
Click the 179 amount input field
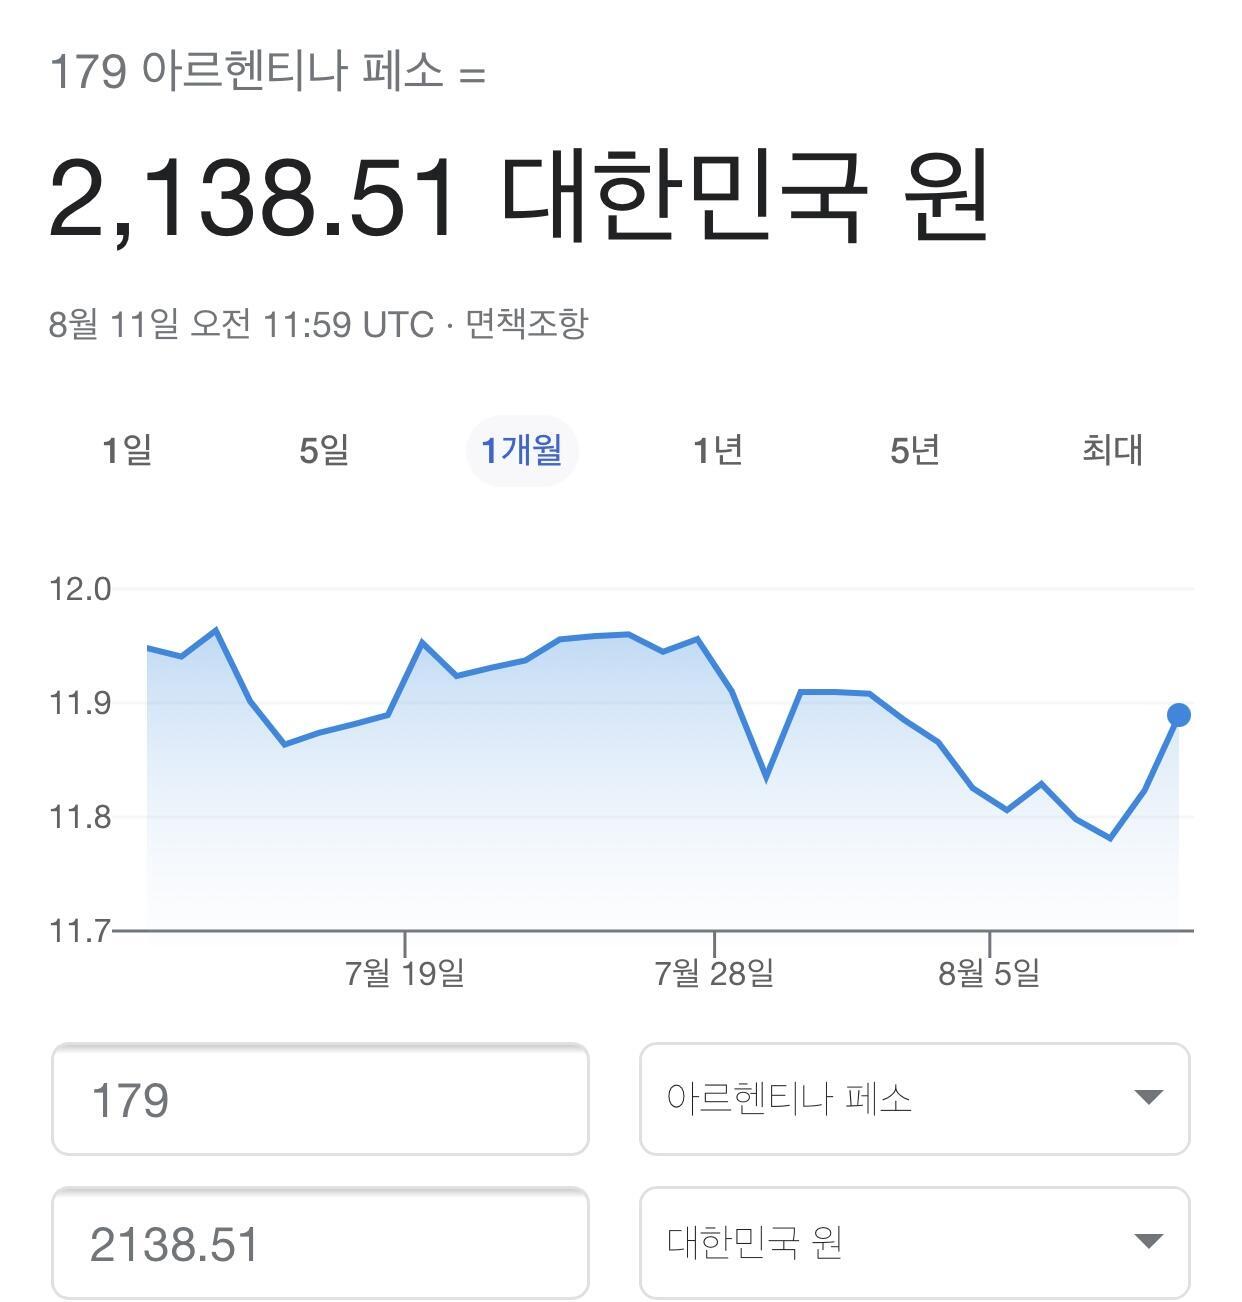[x=320, y=1099]
